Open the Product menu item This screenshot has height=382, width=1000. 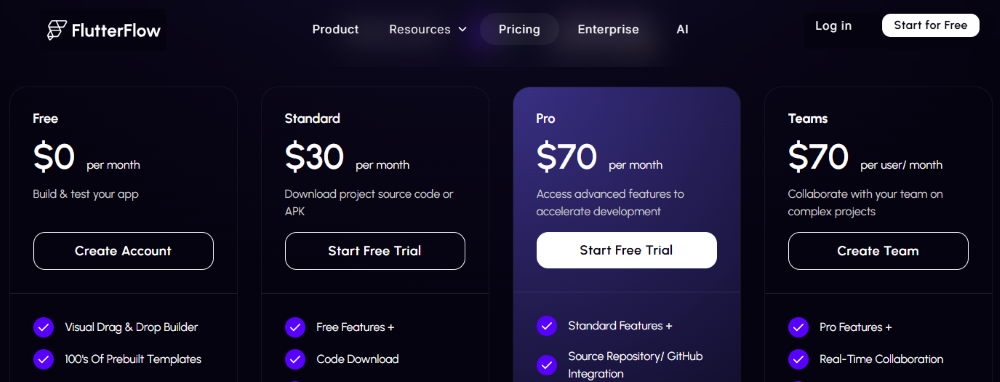(x=335, y=29)
